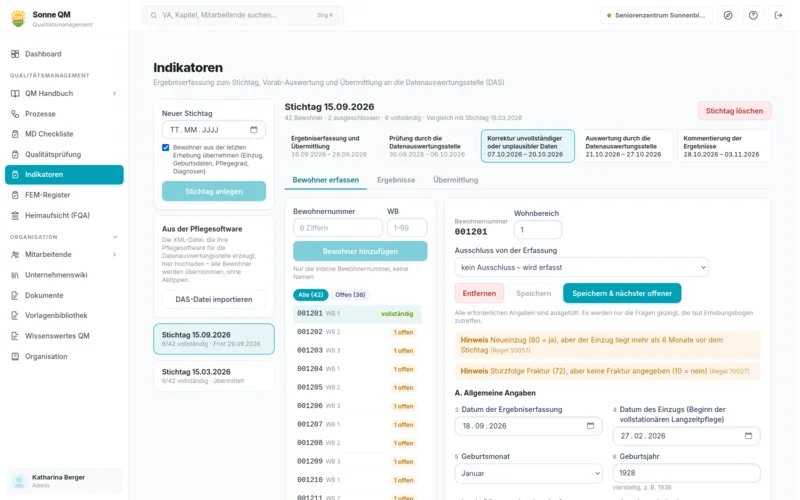Switch to the Ergebnisse tab
Viewport: 800px width, 500px height.
click(x=396, y=180)
